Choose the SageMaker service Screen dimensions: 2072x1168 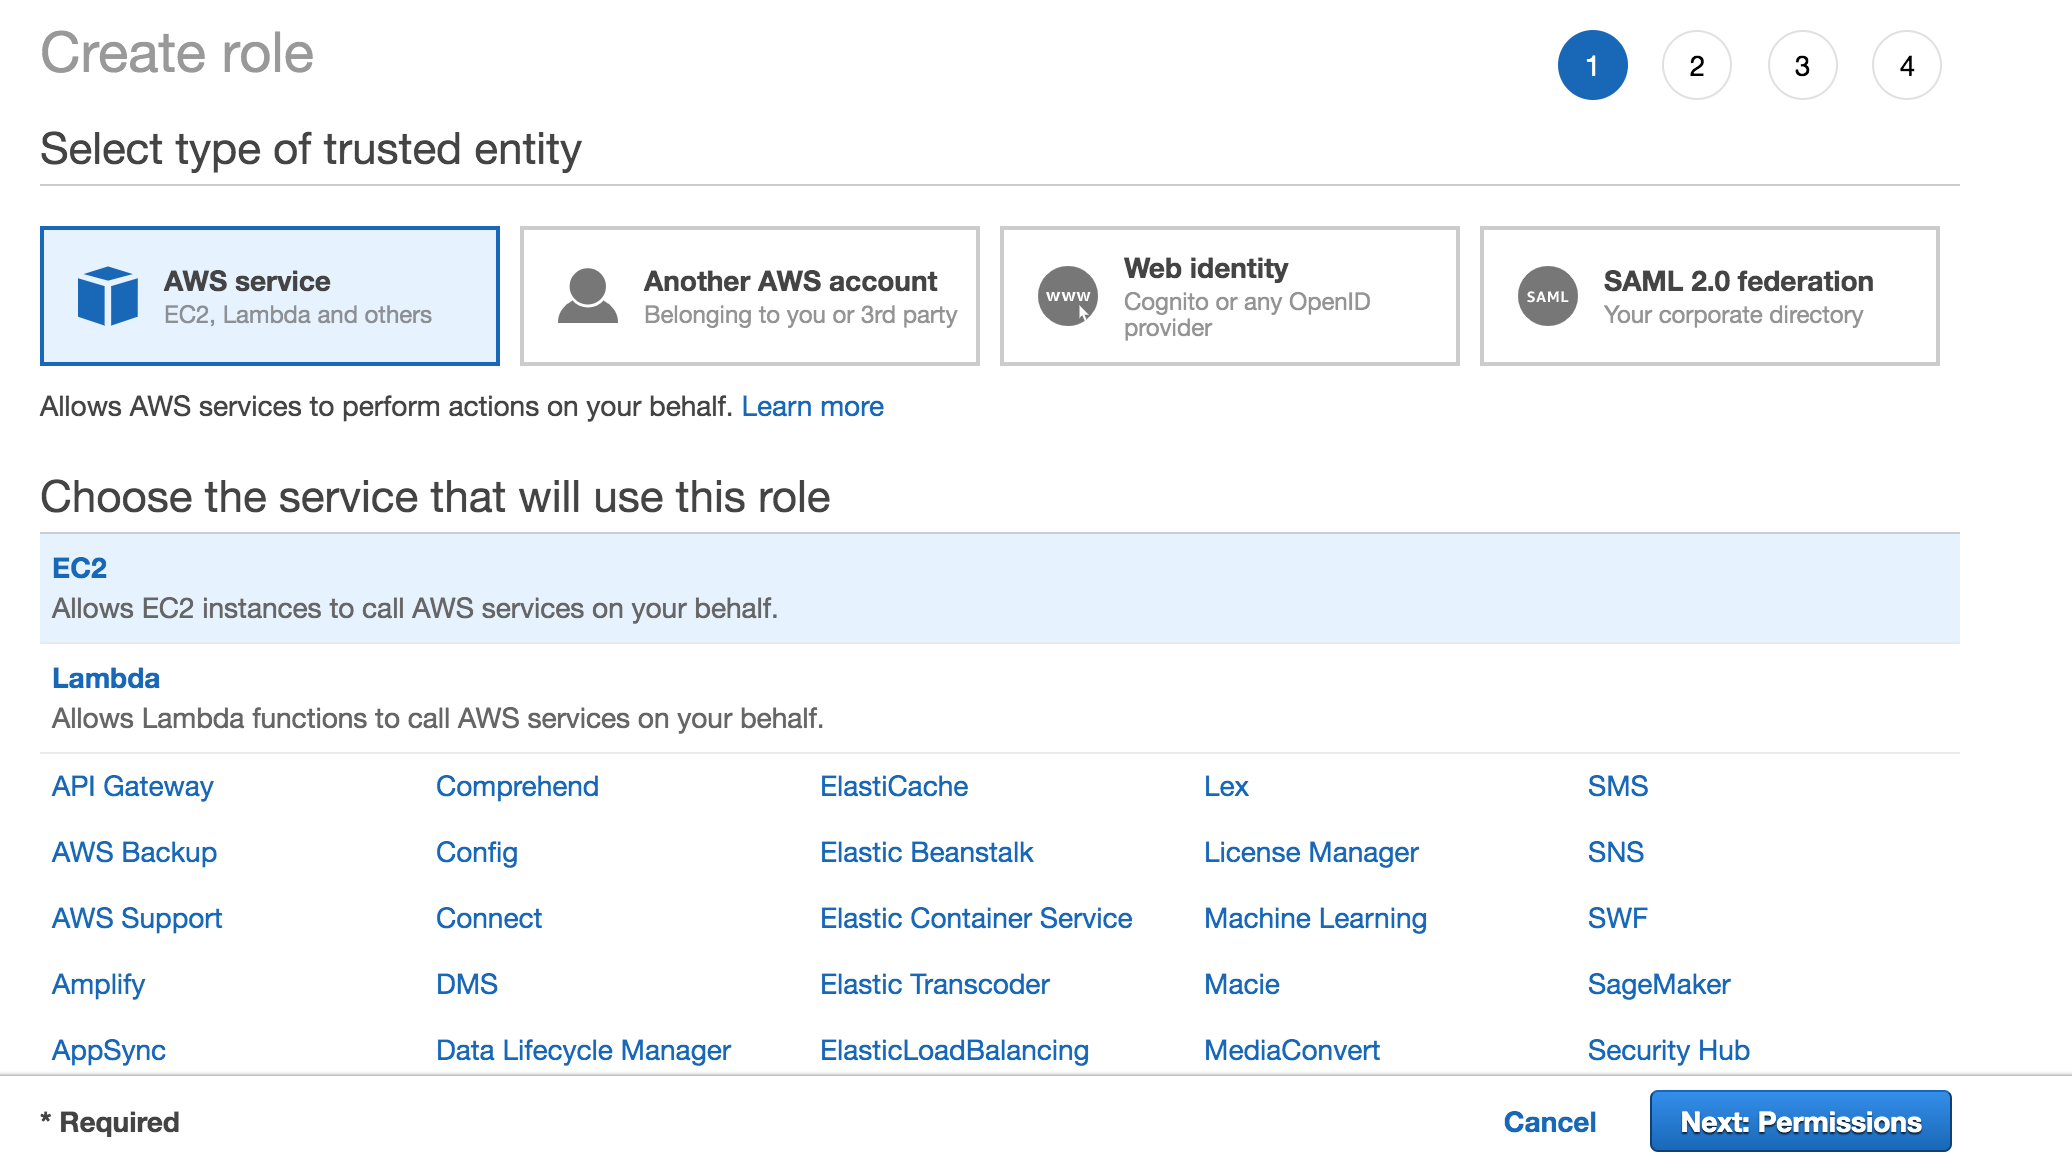[x=1659, y=985]
